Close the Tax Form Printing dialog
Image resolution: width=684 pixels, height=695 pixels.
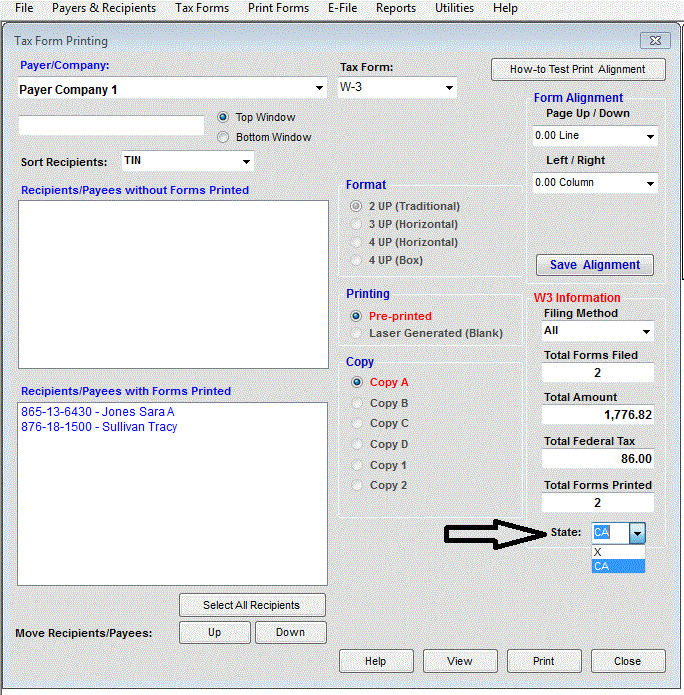click(x=627, y=661)
